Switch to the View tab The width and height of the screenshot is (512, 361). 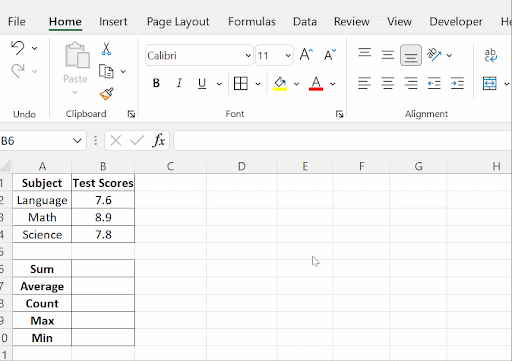399,22
